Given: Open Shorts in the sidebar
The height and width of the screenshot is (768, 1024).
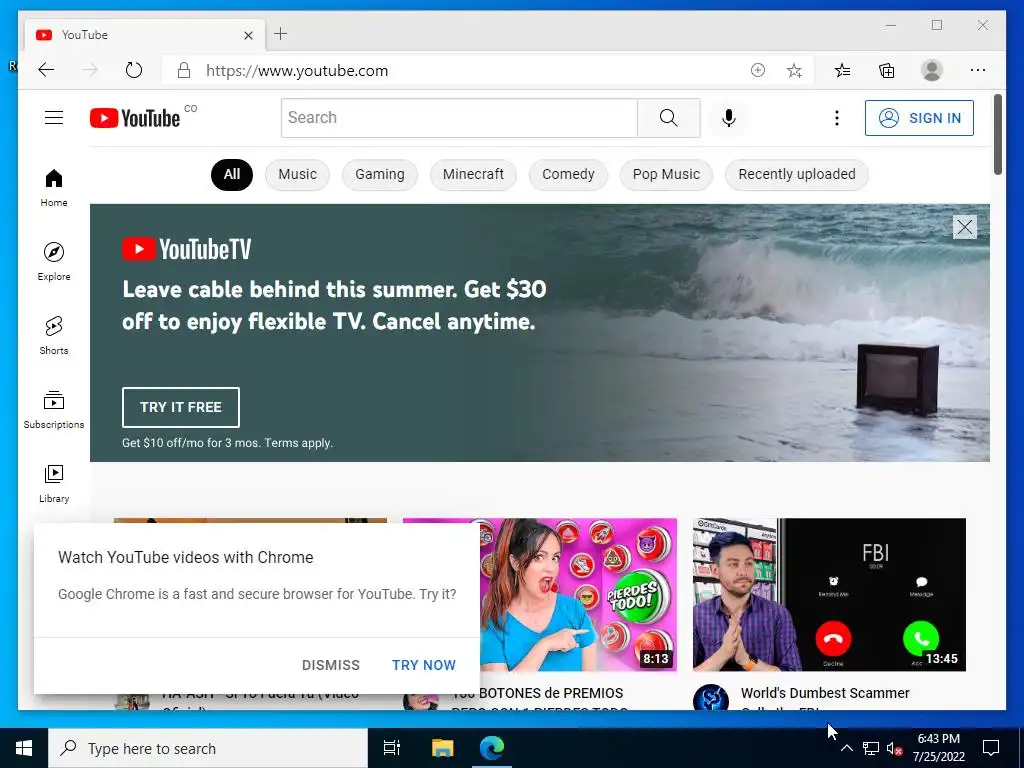Looking at the screenshot, I should [x=54, y=336].
